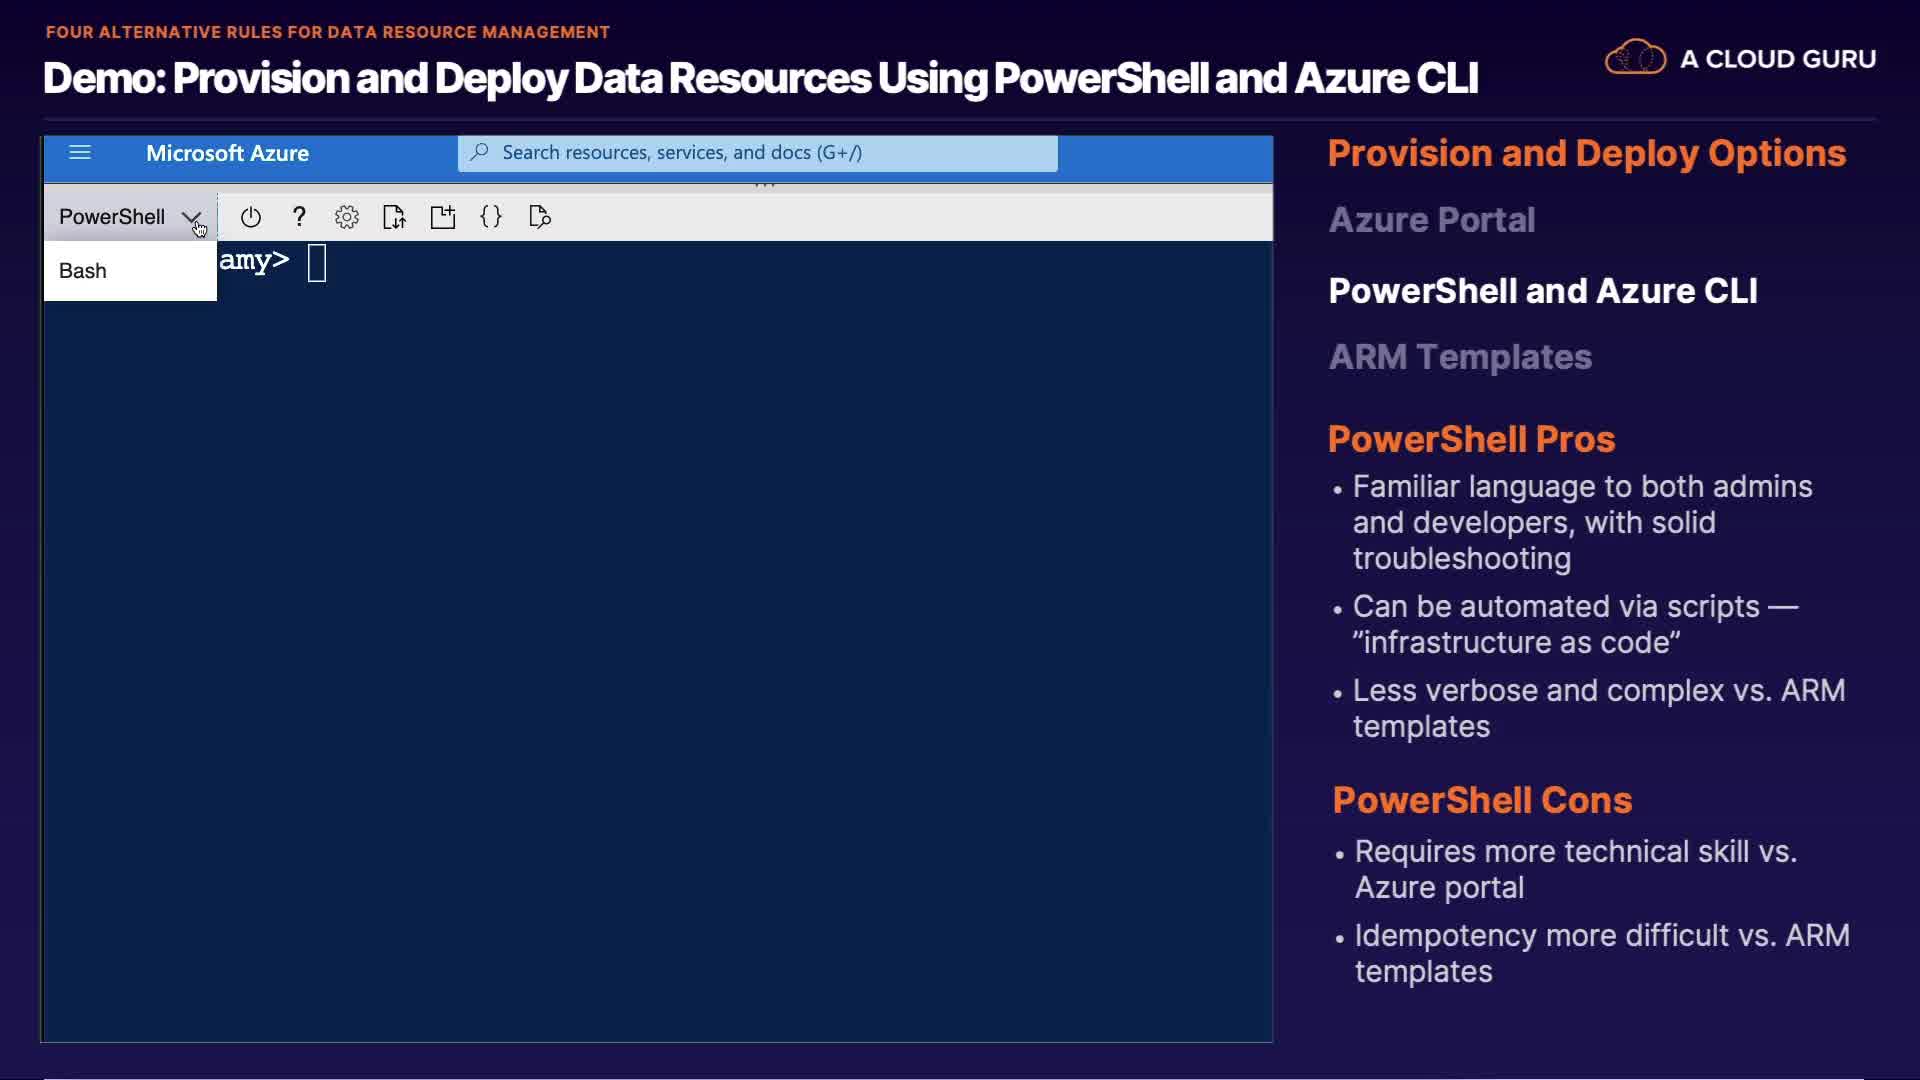Click the search magnifier icon

click(480, 152)
